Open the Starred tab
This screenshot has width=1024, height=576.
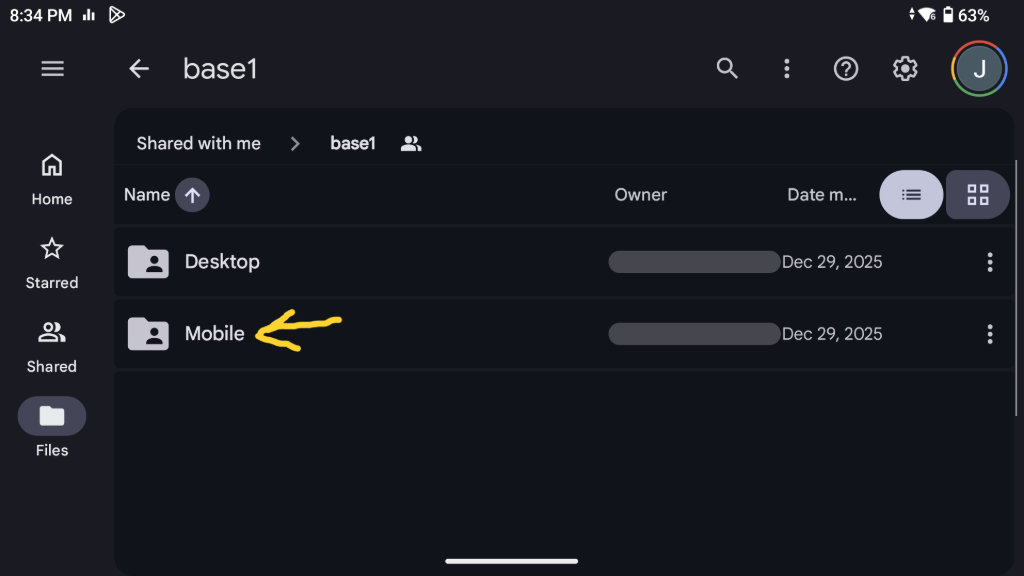52,262
